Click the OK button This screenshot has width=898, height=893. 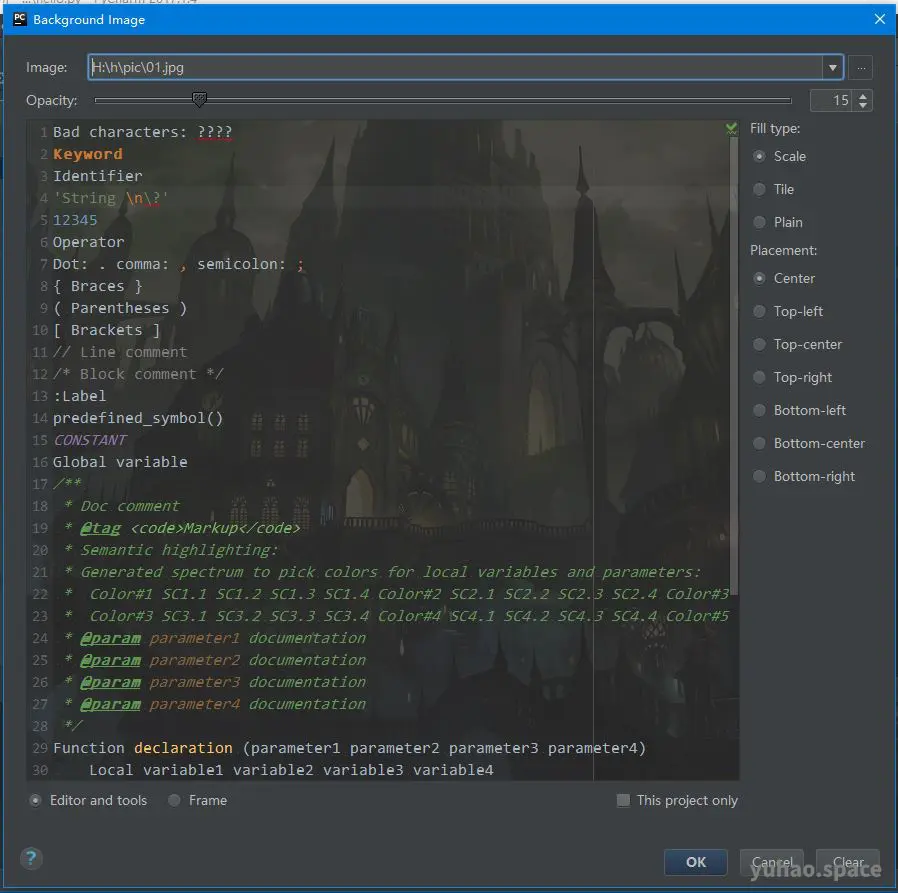click(x=695, y=862)
